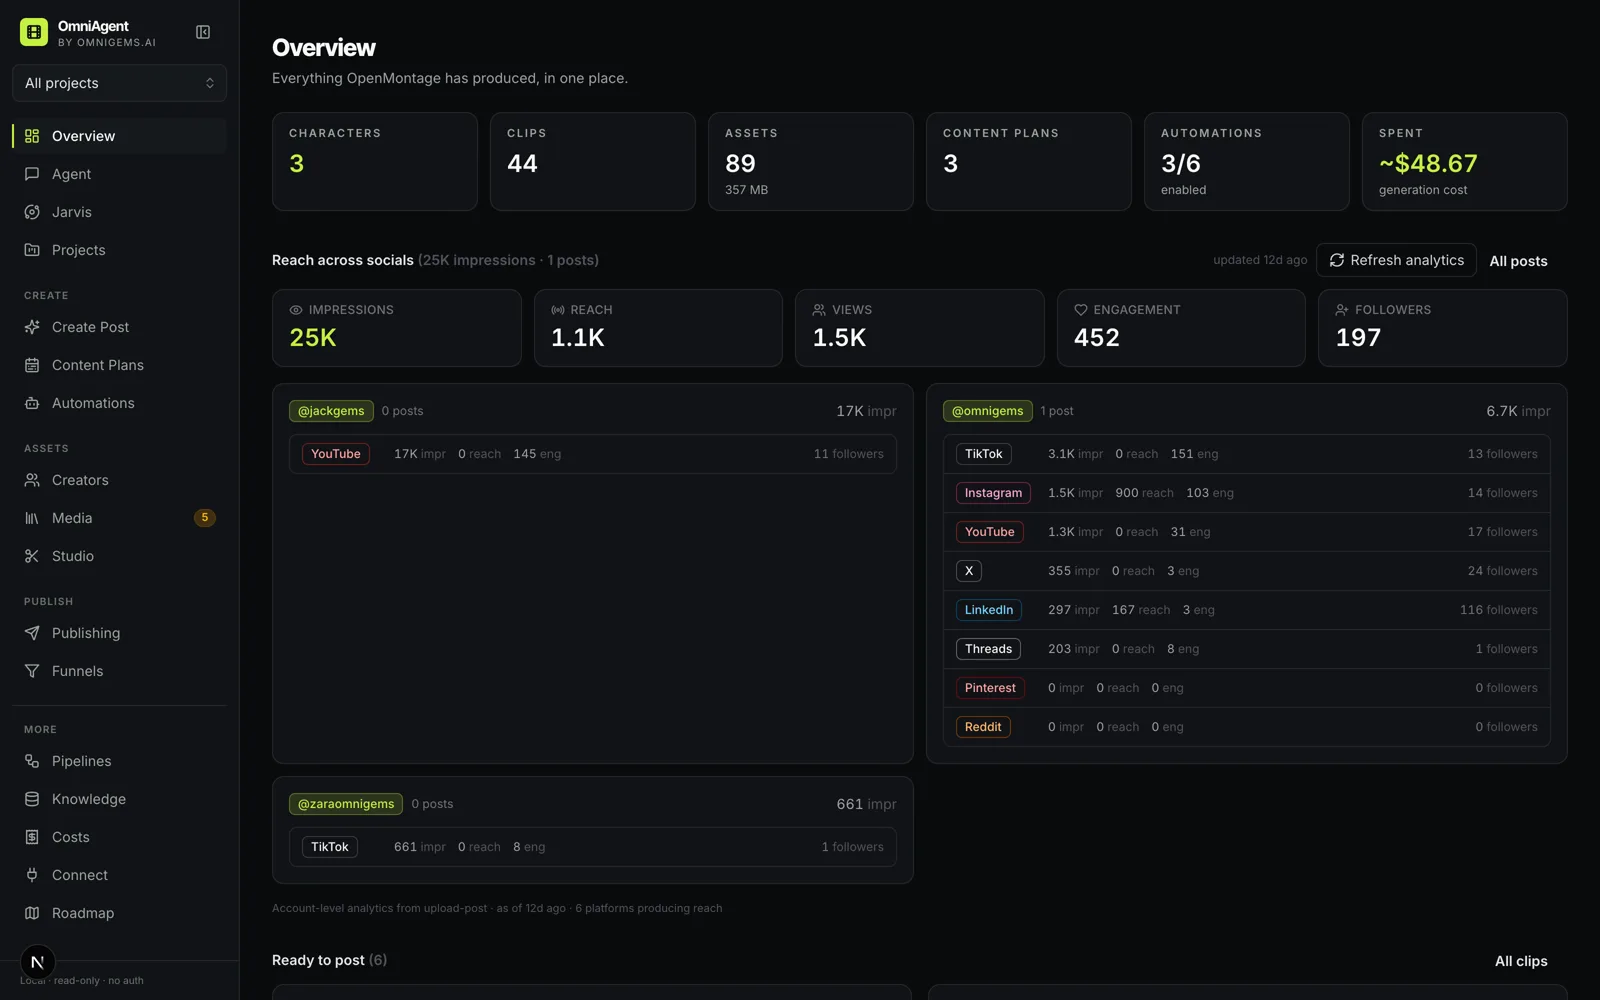This screenshot has height=1000, width=1600.
Task: Click the Funnels filter icon
Action: pos(32,671)
